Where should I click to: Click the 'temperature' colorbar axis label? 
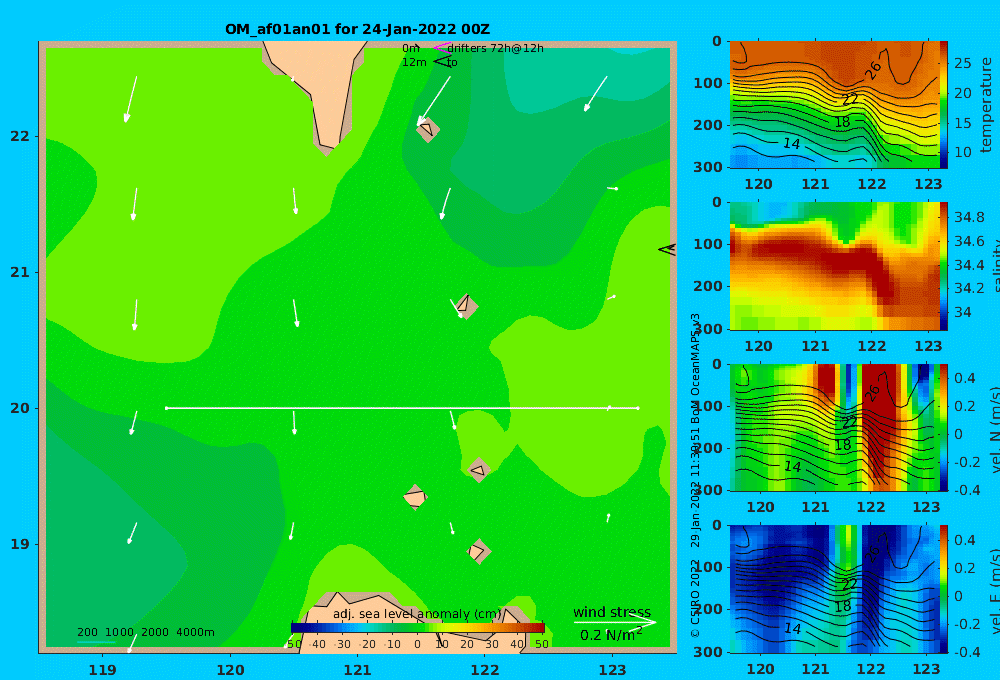[x=986, y=105]
